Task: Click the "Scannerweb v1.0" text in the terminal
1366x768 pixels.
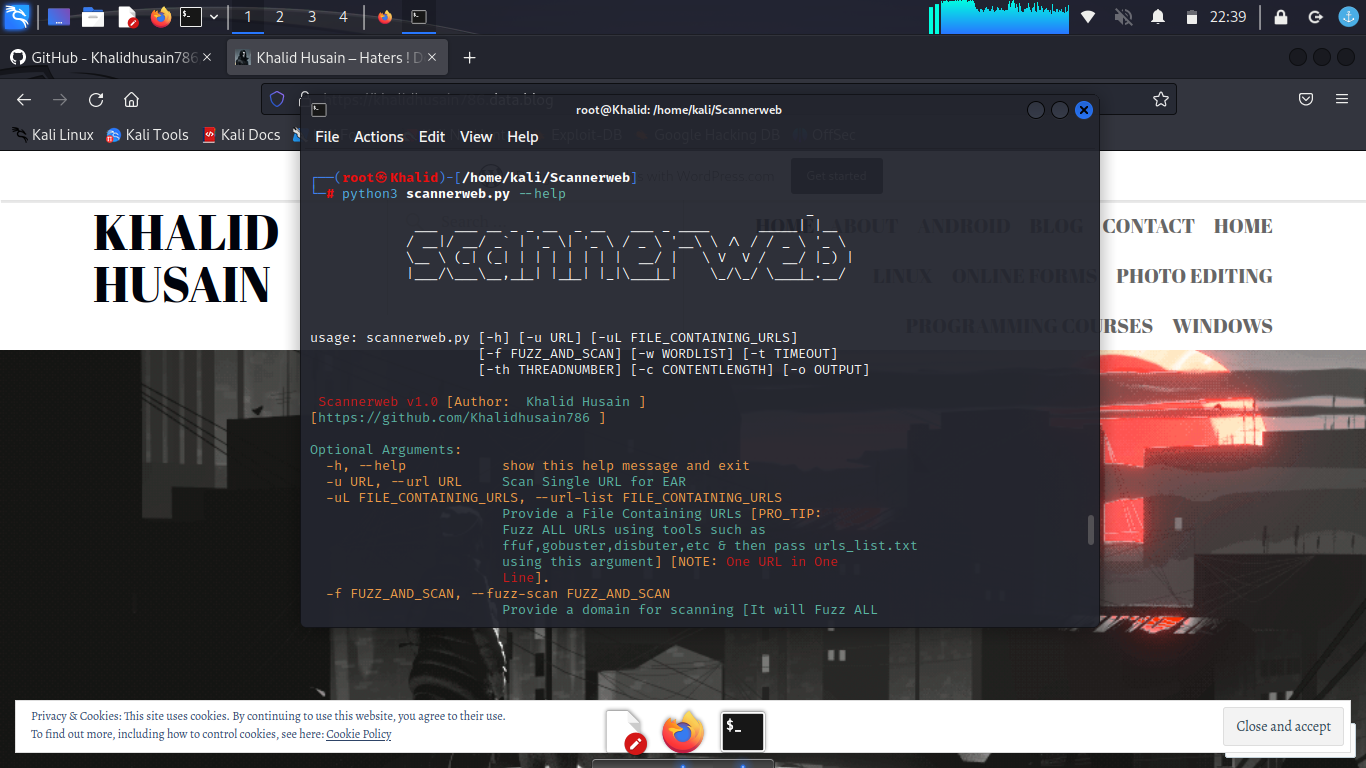Action: [x=378, y=402]
